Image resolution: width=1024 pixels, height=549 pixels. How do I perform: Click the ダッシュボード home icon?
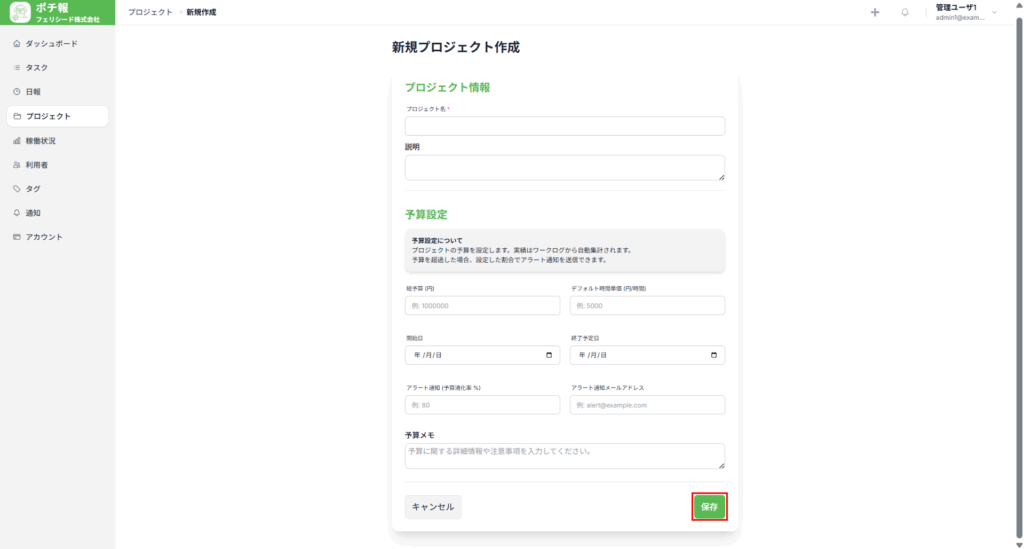[17, 44]
